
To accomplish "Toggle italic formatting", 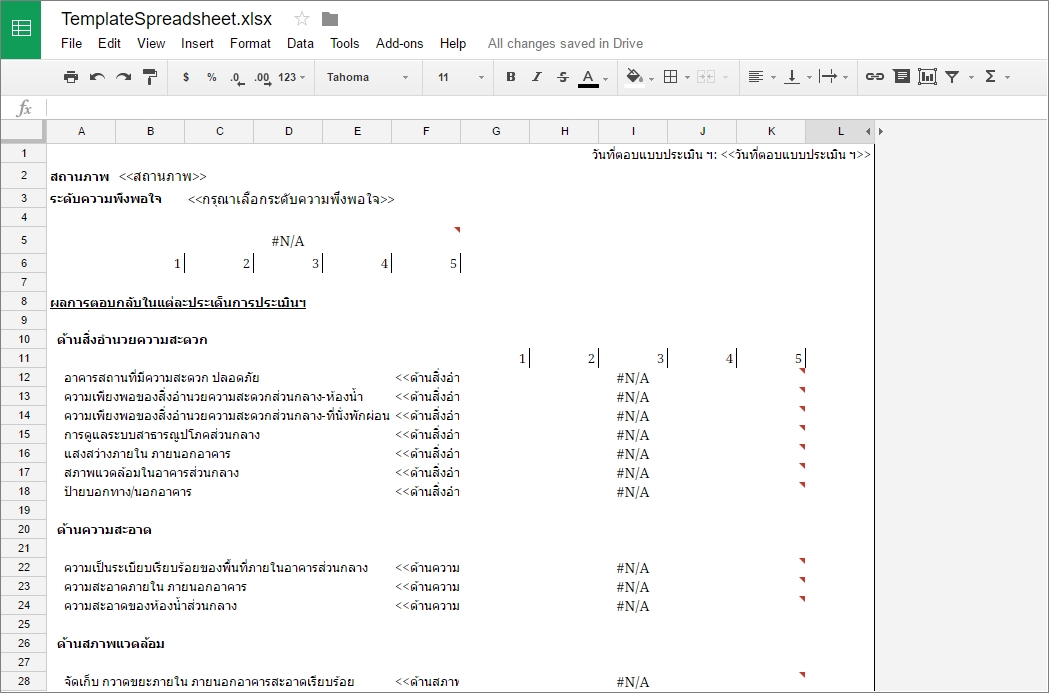I will tap(536, 76).
